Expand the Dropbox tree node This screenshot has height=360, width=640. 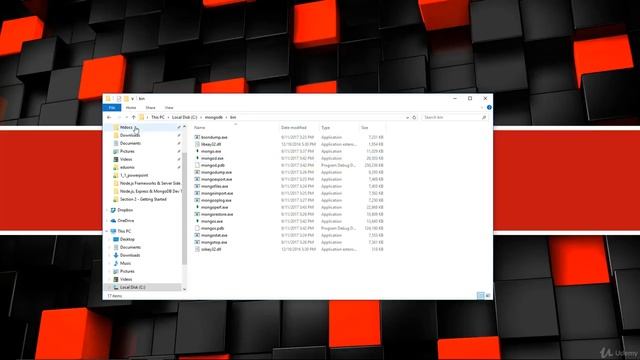[x=107, y=210]
